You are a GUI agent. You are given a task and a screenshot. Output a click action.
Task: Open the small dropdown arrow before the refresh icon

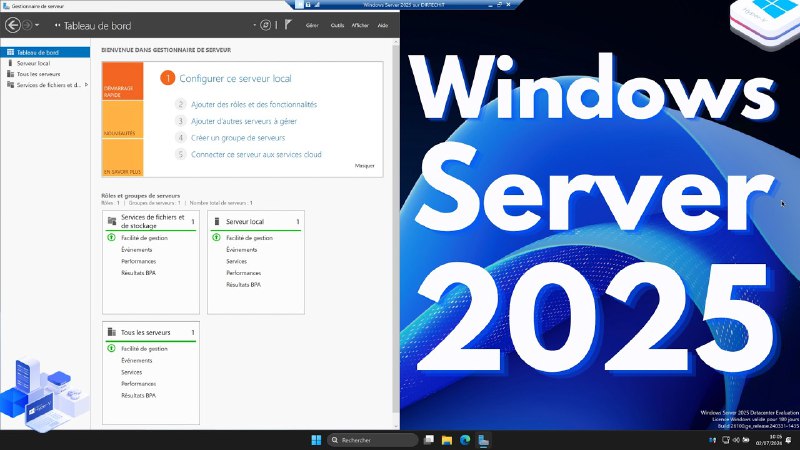click(255, 25)
